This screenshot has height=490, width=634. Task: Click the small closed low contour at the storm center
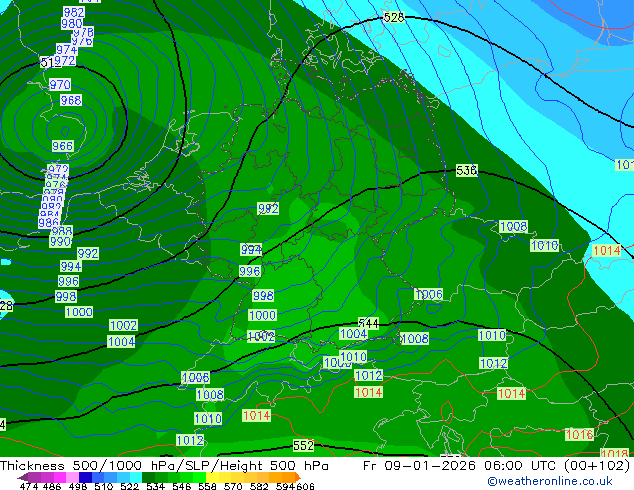coord(65,131)
